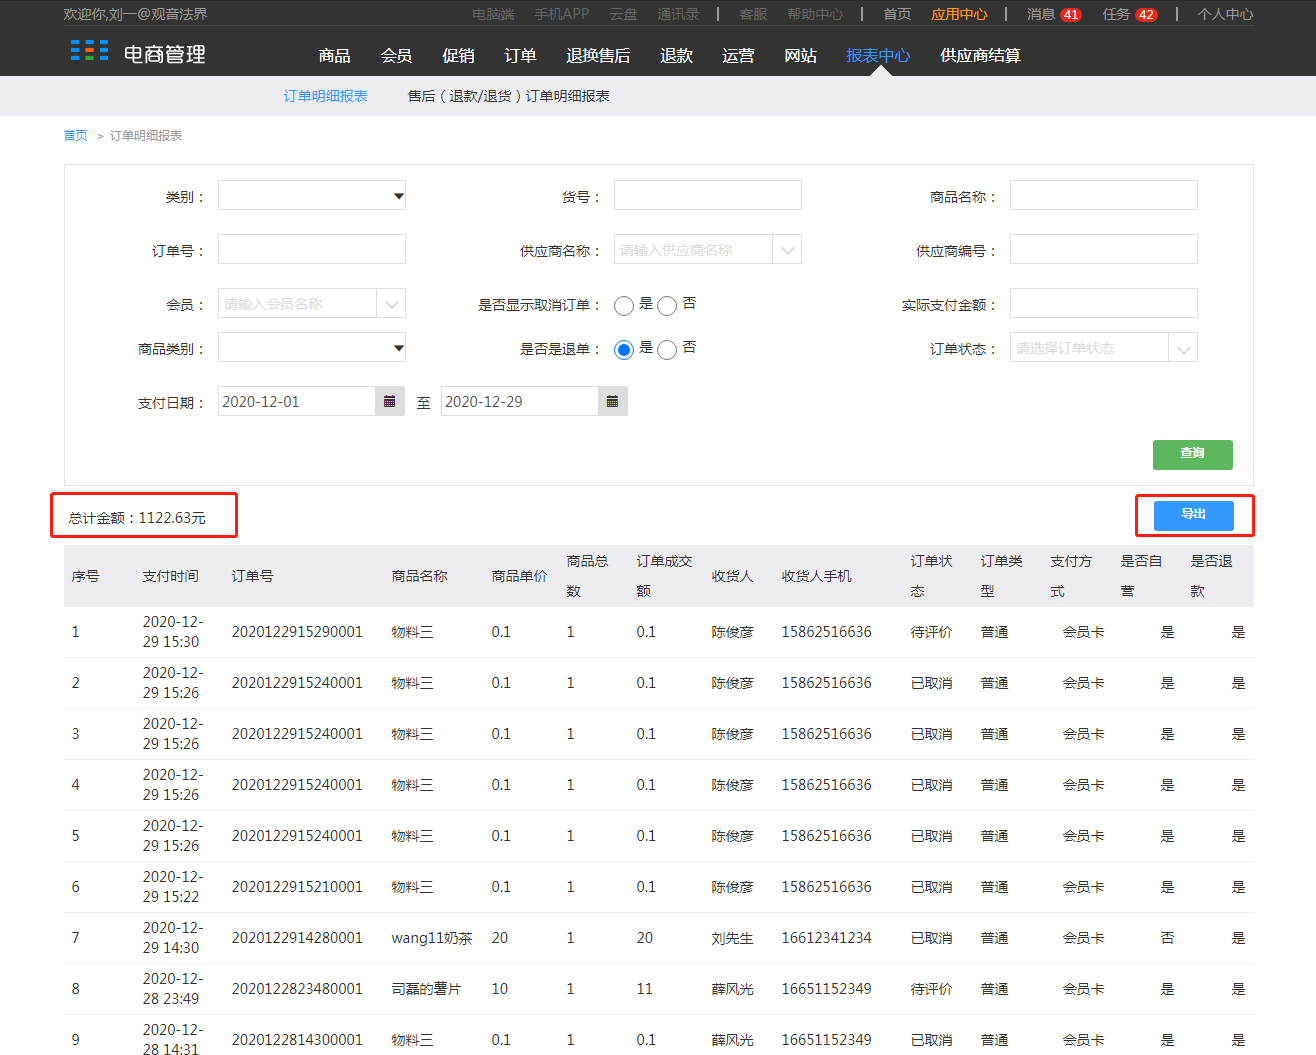Image resolution: width=1316 pixels, height=1055 pixels.
Task: Click 首页 in the top bar
Action: [897, 14]
